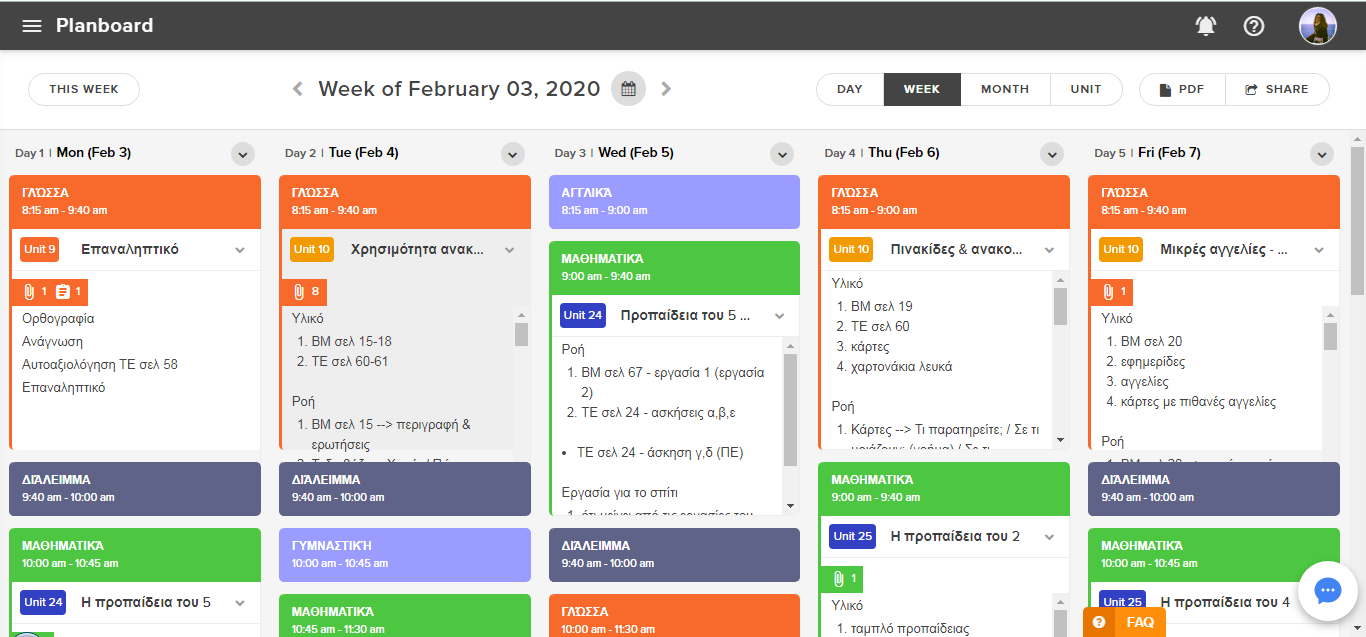Open the notifications bell

point(1206,26)
